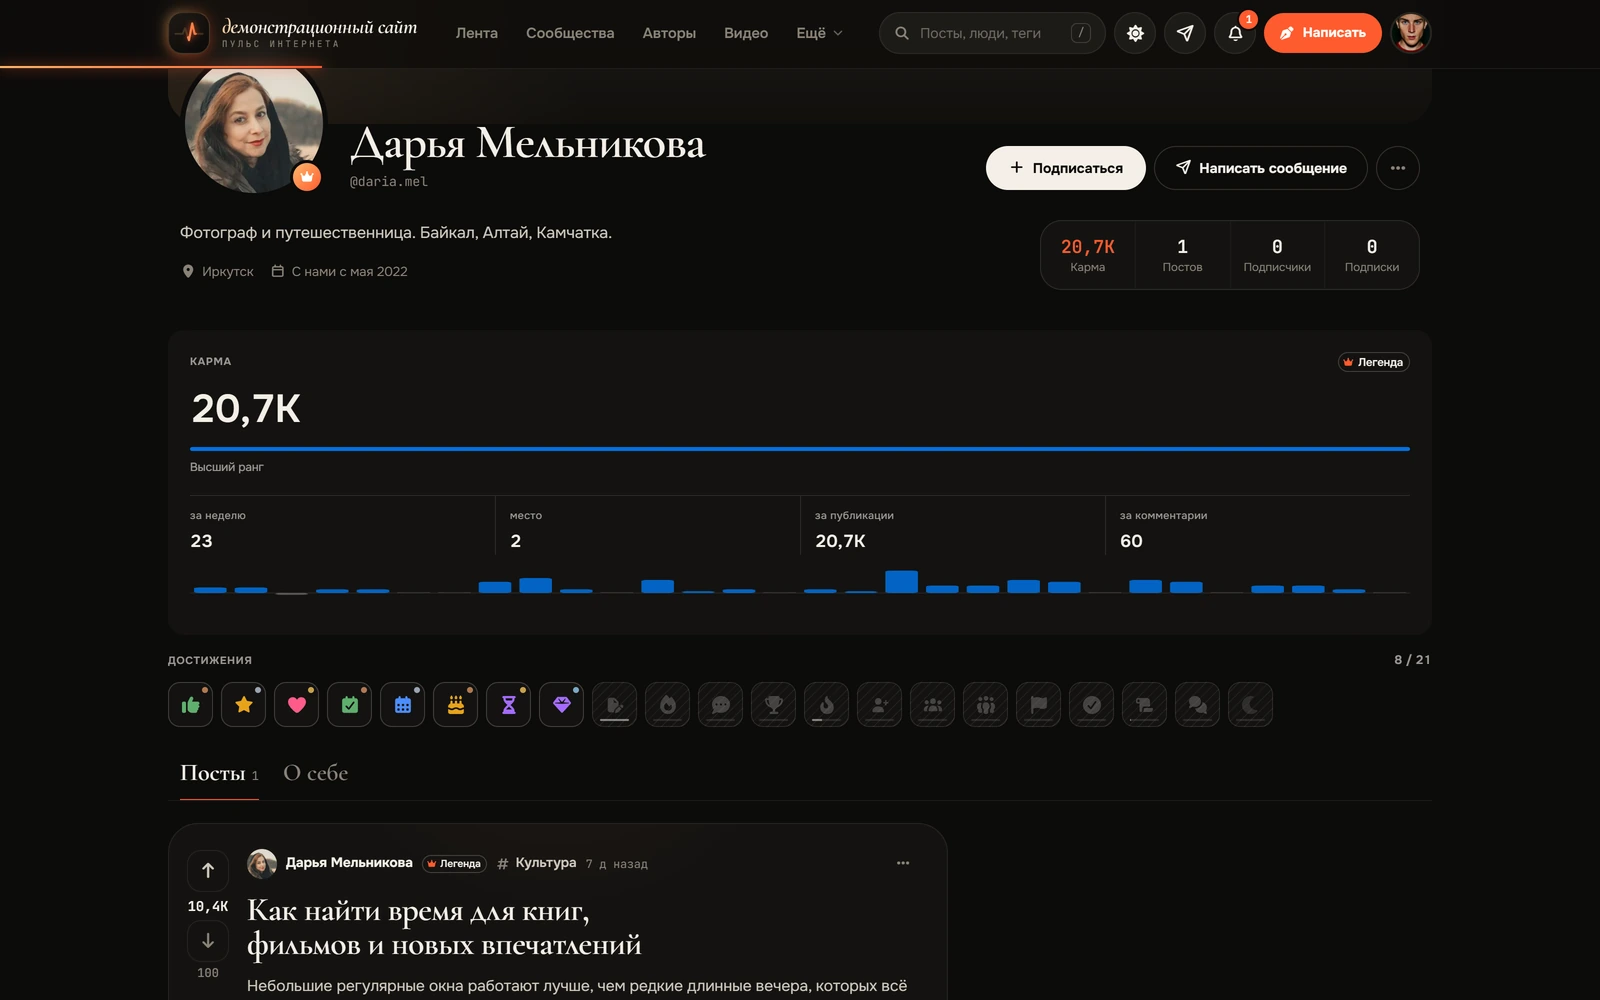Click 'С нами с мая 2022' date text
The image size is (1600, 1000).
[x=340, y=271]
